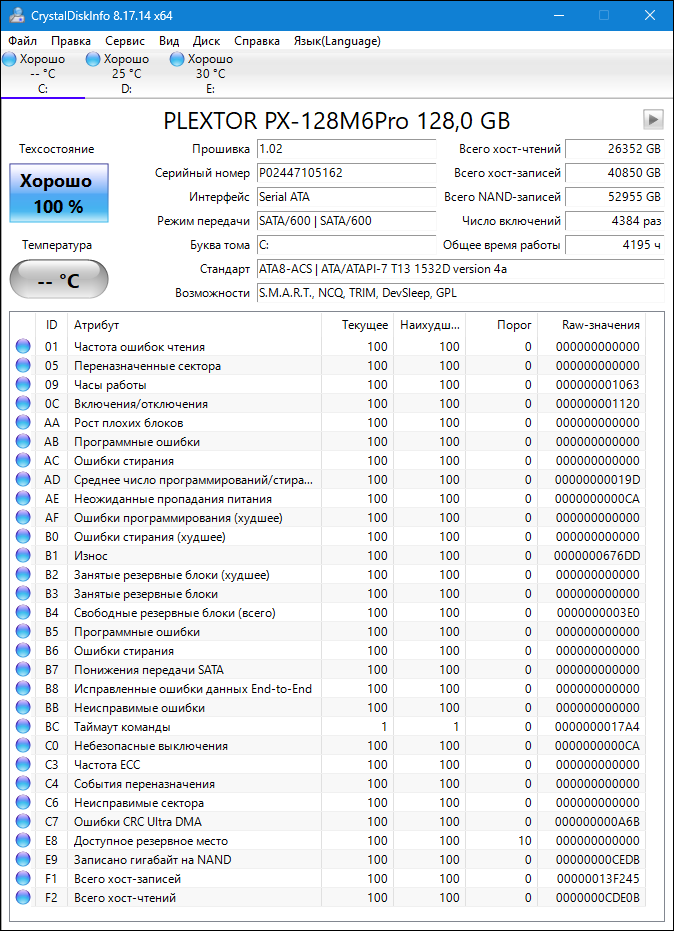Screen dimensions: 674x931
Task: Click the -- °C temperature button
Action: [59, 279]
